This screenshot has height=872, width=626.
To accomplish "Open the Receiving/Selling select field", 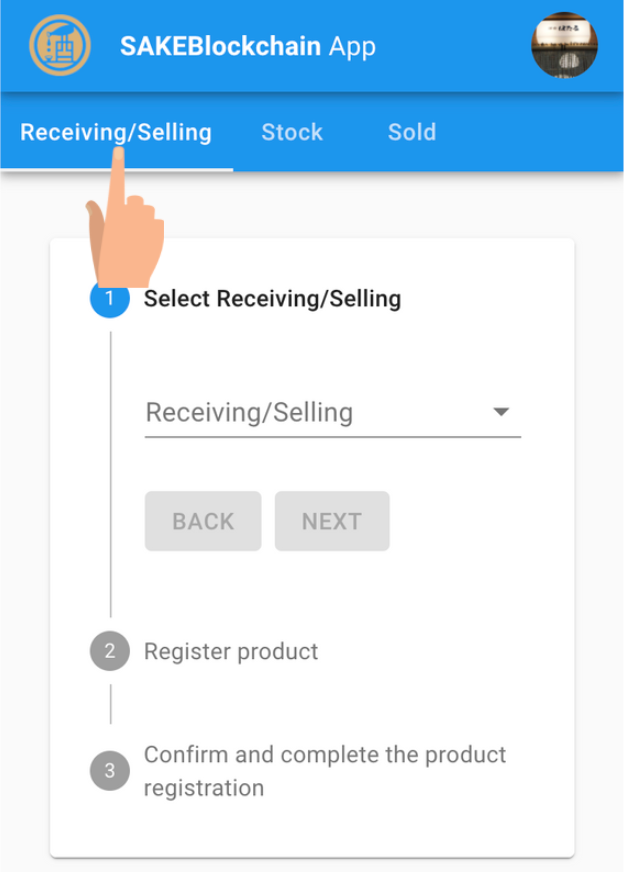I will [x=320, y=412].
